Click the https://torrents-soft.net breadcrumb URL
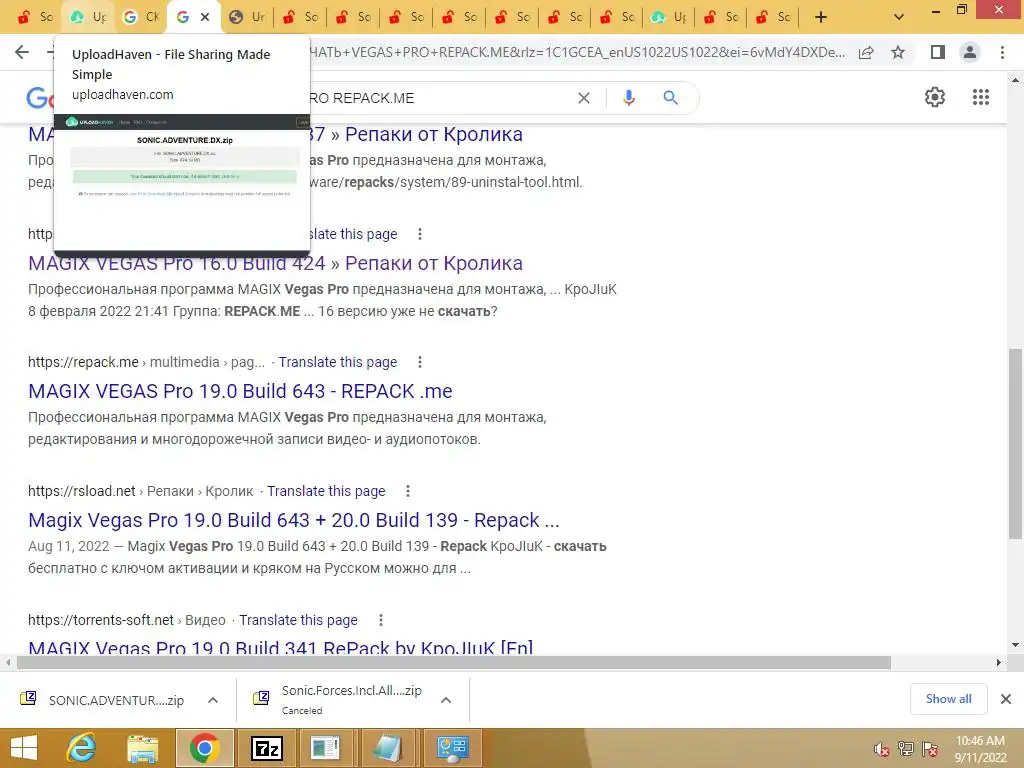This screenshot has height=768, width=1024. (x=101, y=620)
